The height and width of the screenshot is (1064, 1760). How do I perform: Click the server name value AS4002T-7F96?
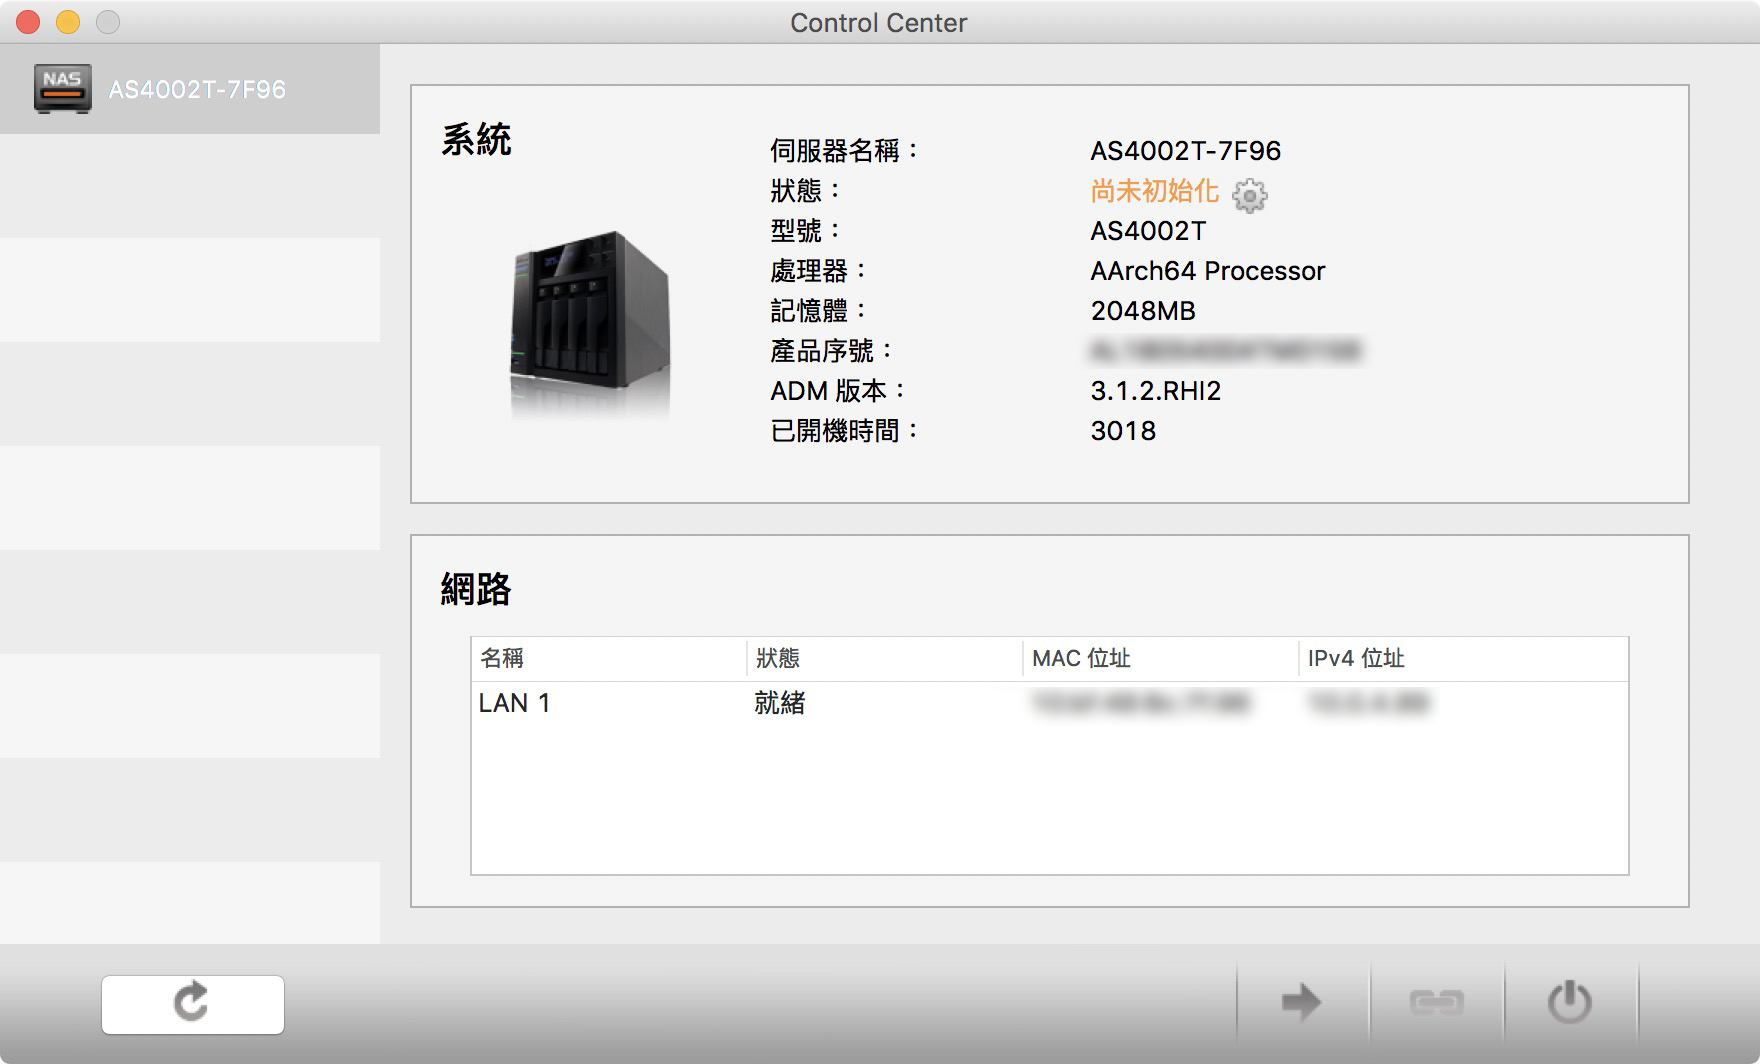(x=1185, y=151)
